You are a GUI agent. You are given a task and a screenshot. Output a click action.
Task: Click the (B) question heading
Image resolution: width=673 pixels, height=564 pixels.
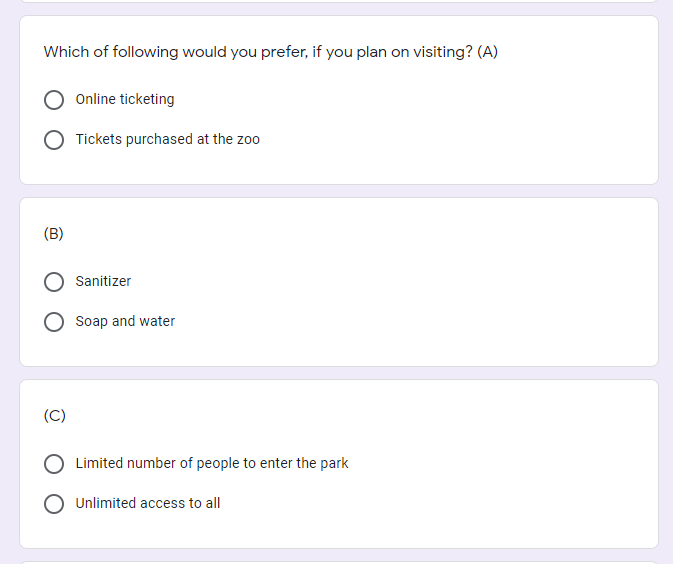(54, 234)
